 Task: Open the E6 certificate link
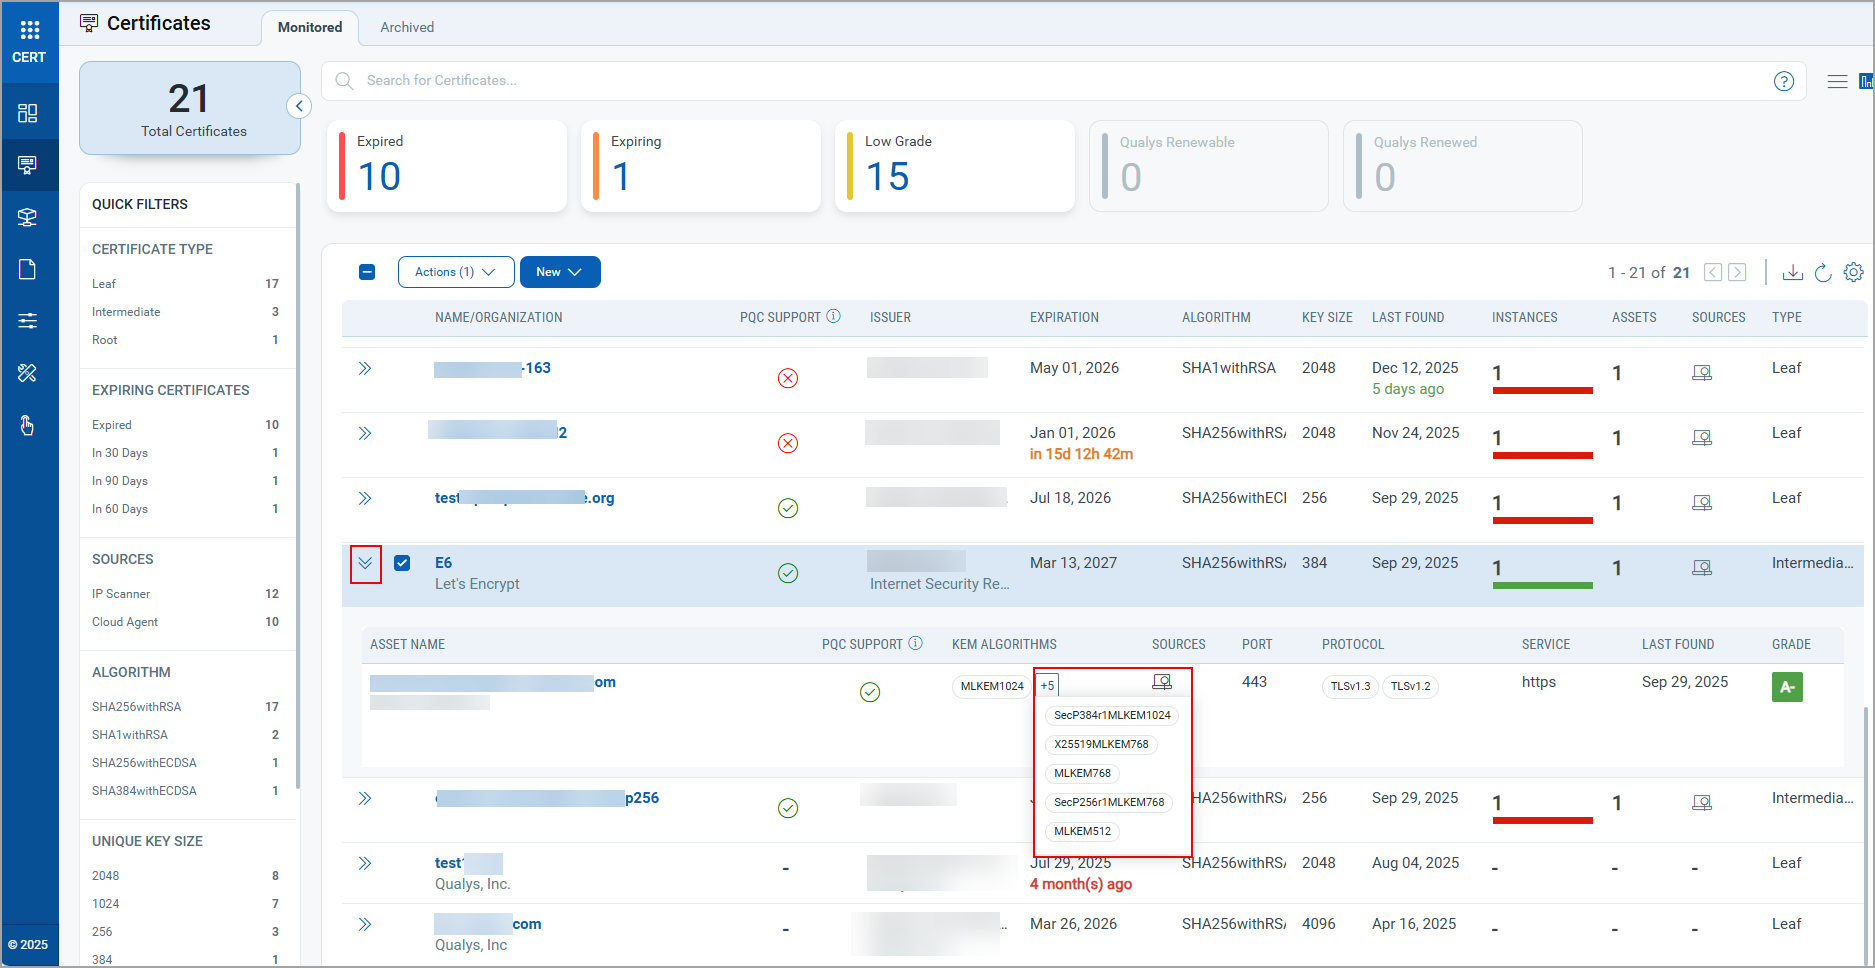click(443, 563)
